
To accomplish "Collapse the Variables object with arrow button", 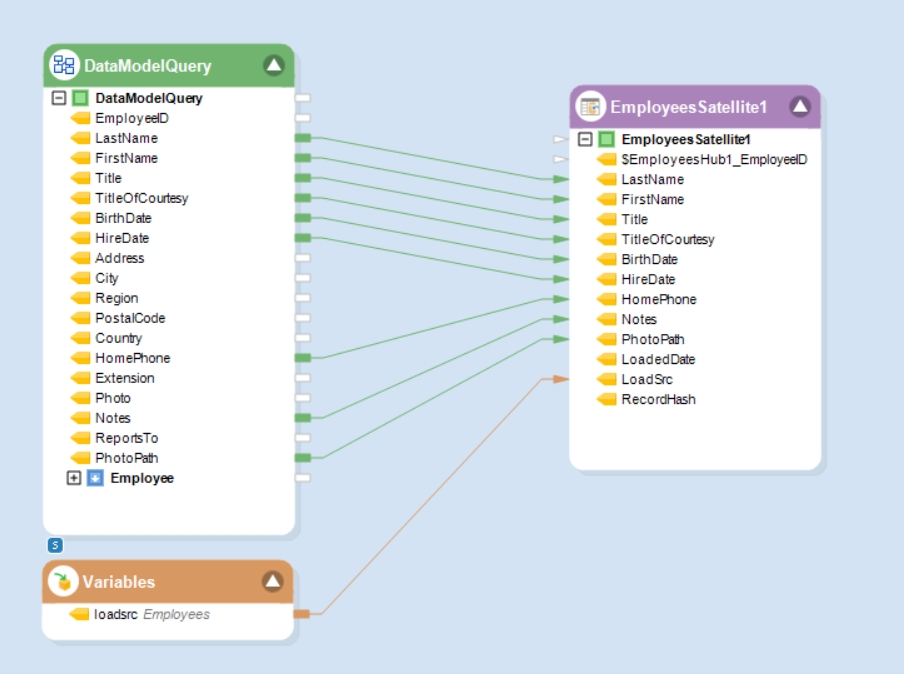I will coord(272,582).
